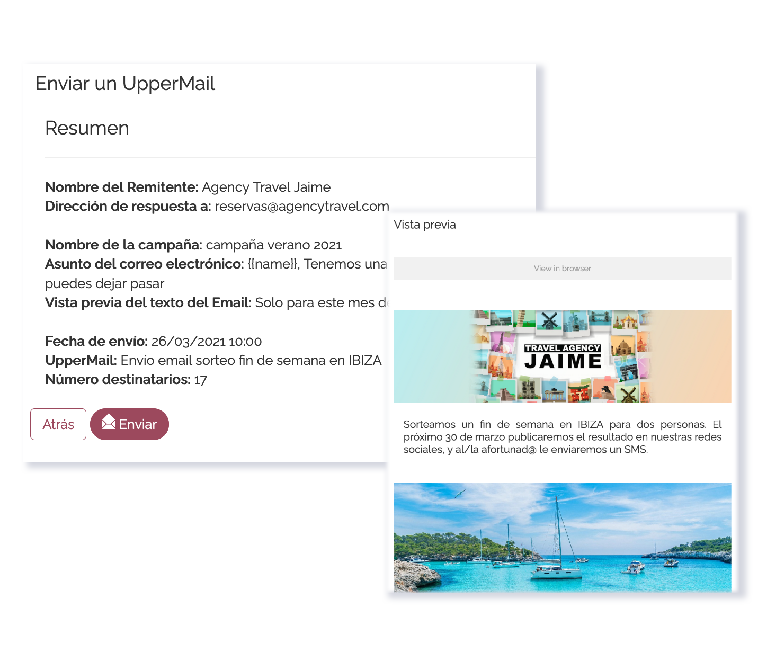Click the Atrás back button
This screenshot has height=657, width=762.
point(58,424)
